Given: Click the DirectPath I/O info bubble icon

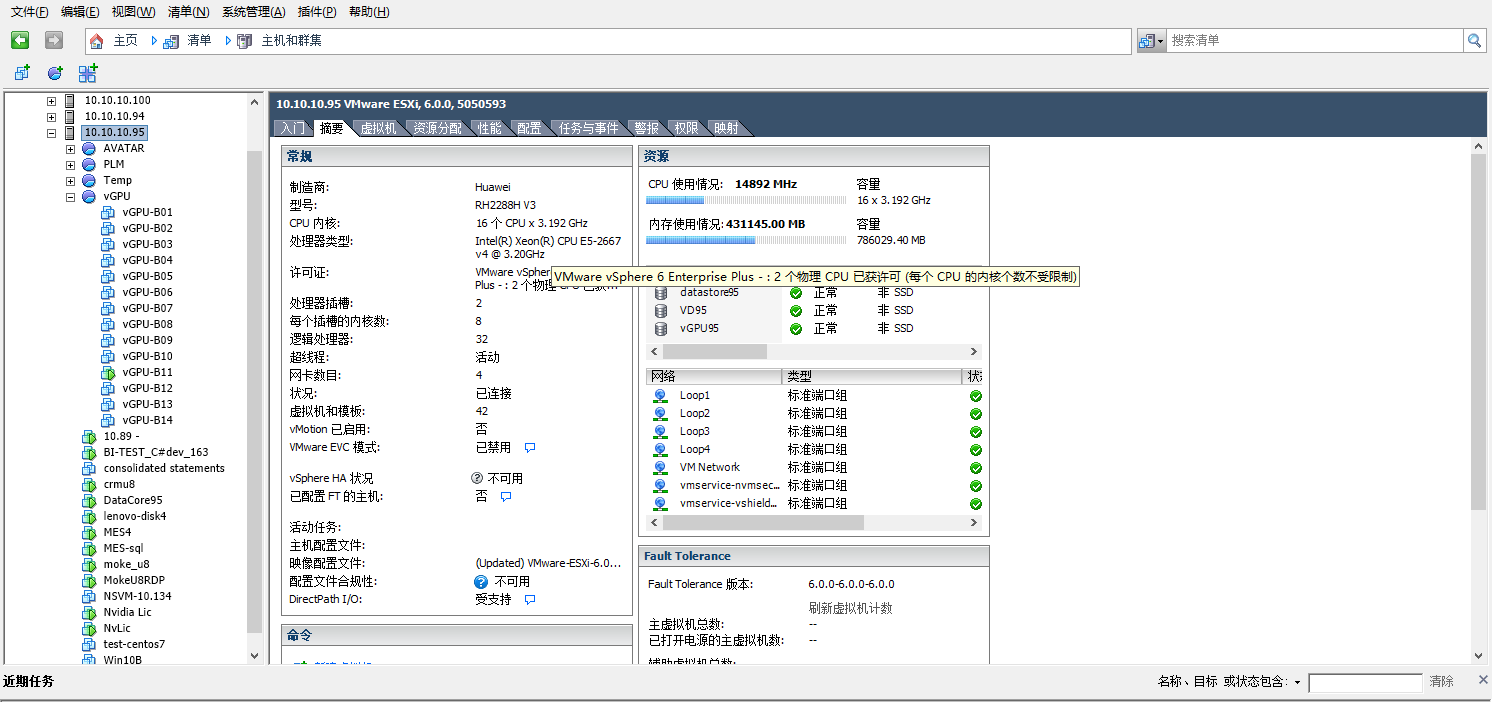Looking at the screenshot, I should [x=530, y=600].
